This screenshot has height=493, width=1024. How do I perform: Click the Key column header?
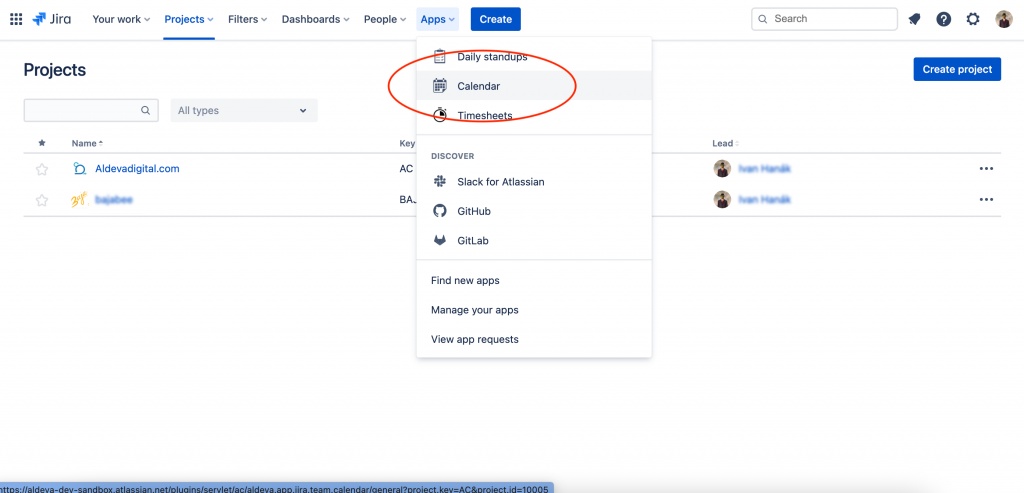click(406, 143)
